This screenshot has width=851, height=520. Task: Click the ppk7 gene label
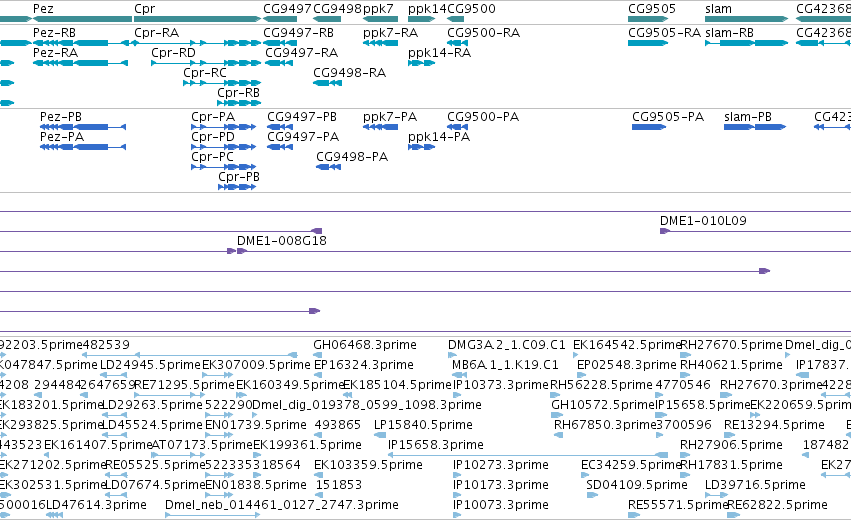378,9
